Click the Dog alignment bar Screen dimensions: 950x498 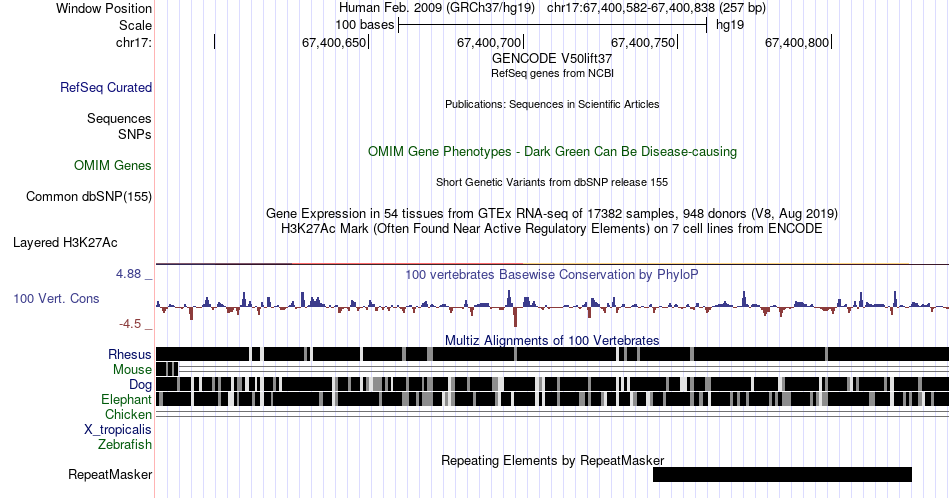click(x=552, y=384)
